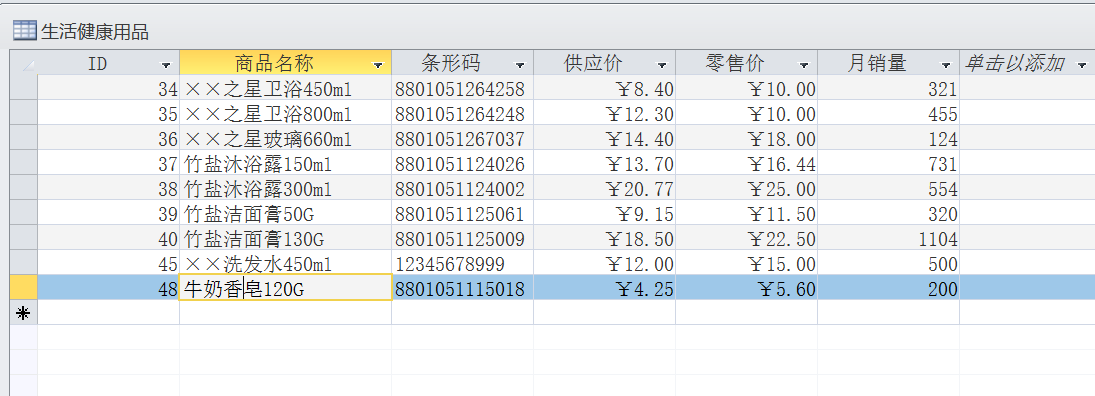
Task: Click cell ××洗发水450ml
Action: [x=285, y=263]
